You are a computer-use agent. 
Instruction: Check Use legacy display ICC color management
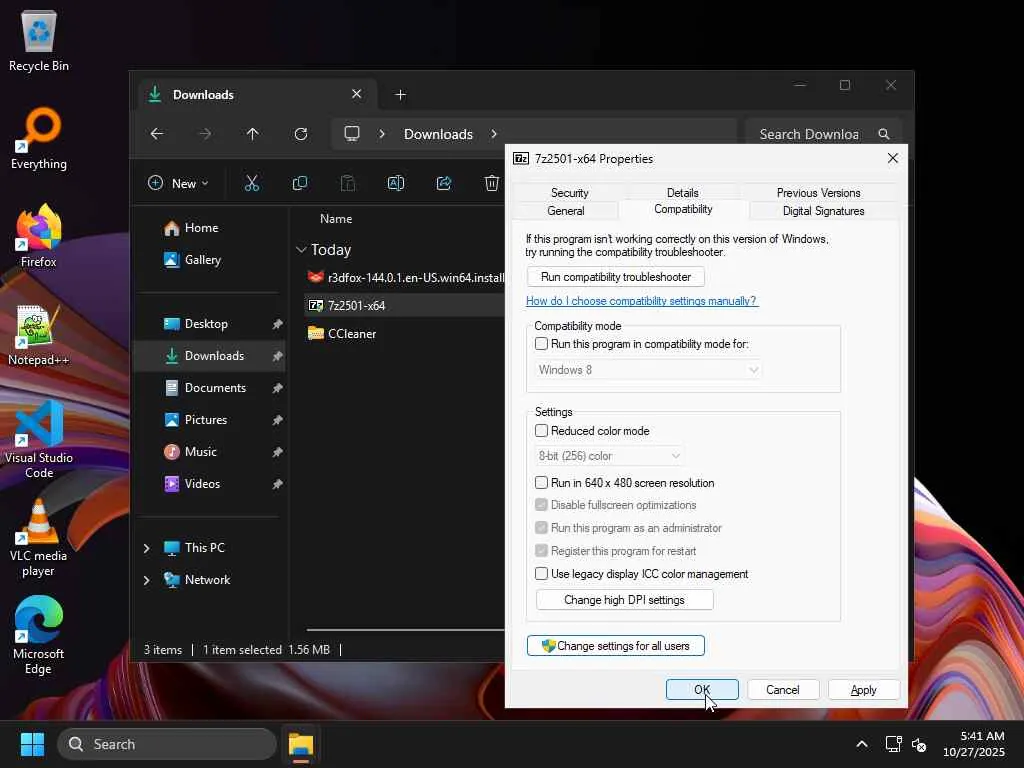click(541, 573)
